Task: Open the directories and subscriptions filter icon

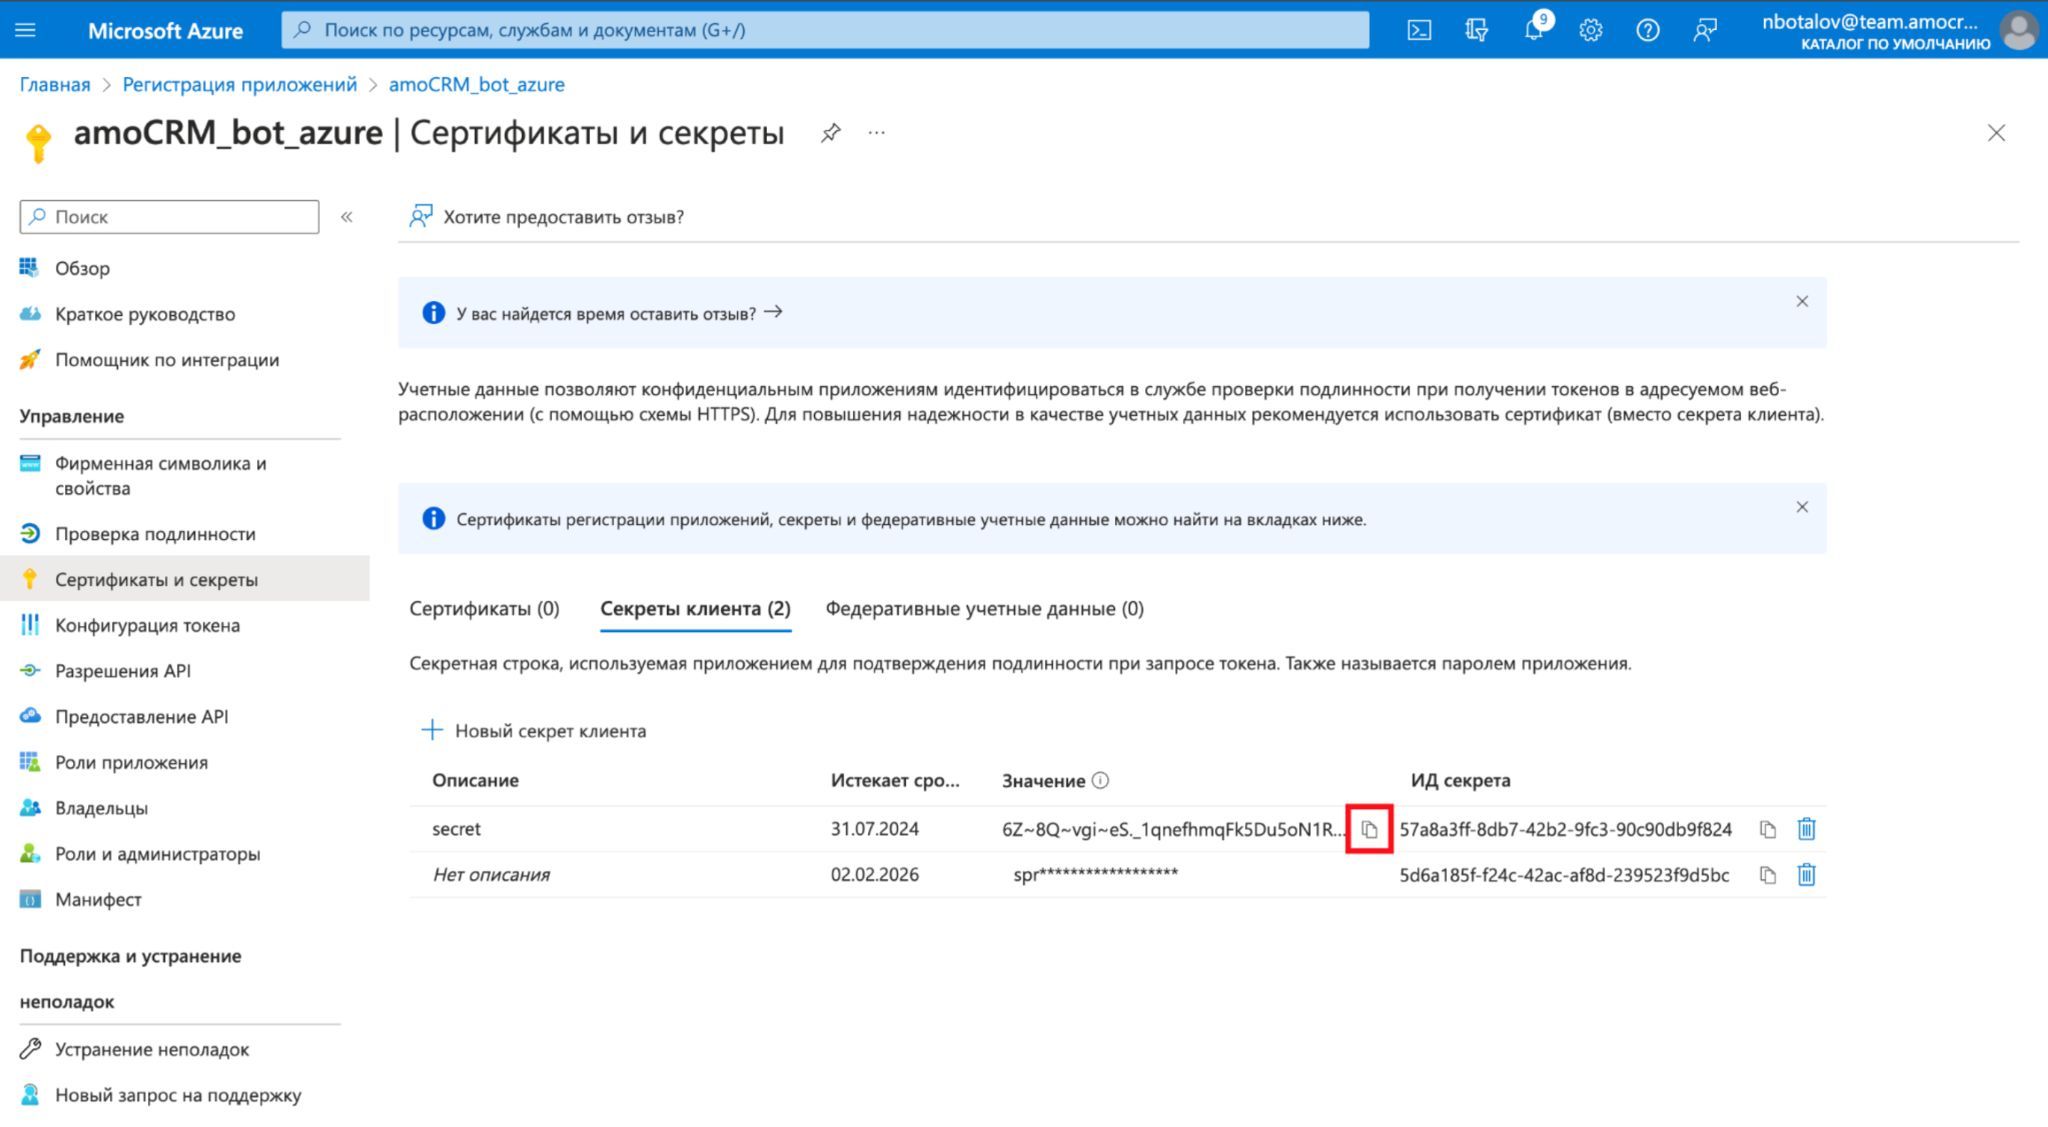Action: click(1476, 30)
